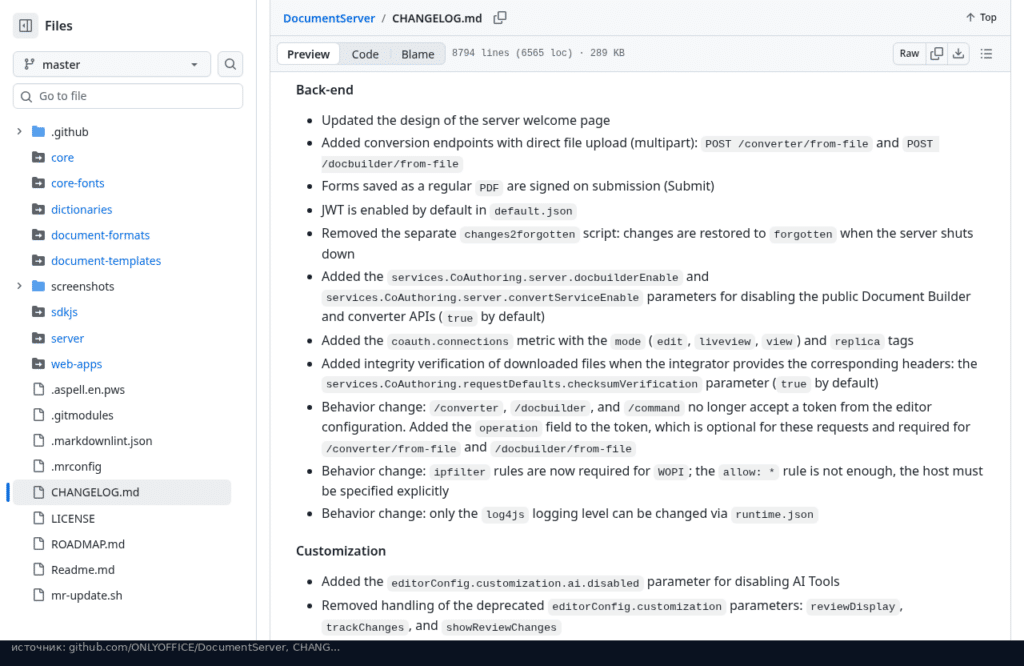
Task: Expand the .github folder chevron
Action: click(x=19, y=131)
